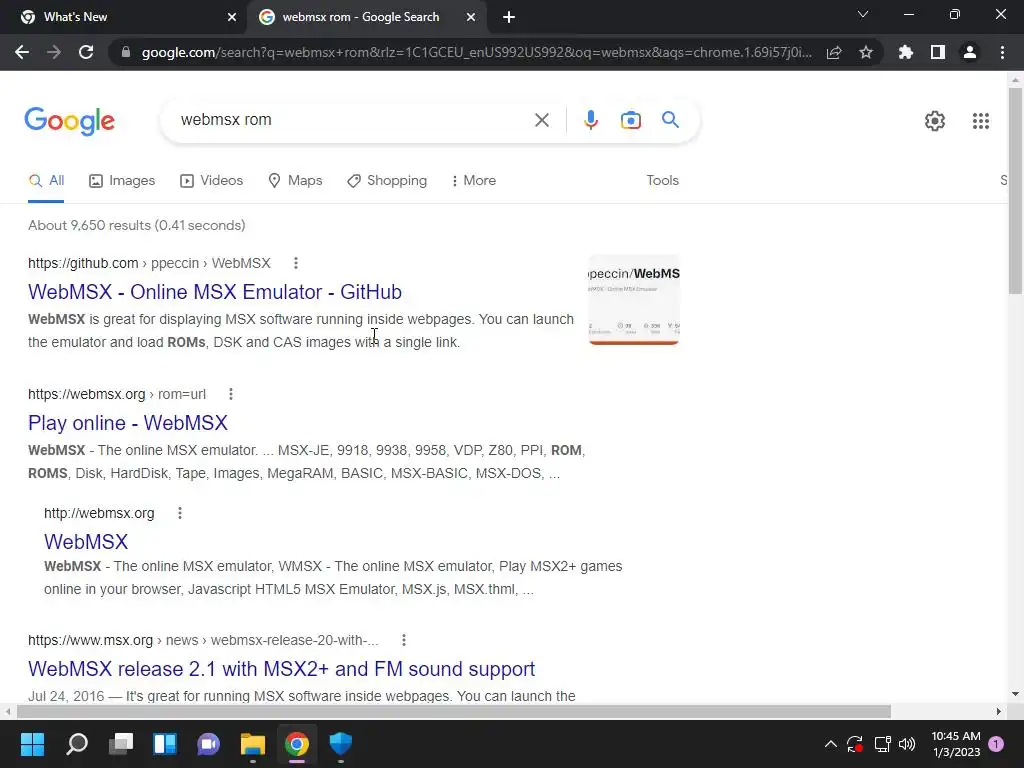View the site lock security icon
The height and width of the screenshot is (768, 1024).
coord(126,52)
